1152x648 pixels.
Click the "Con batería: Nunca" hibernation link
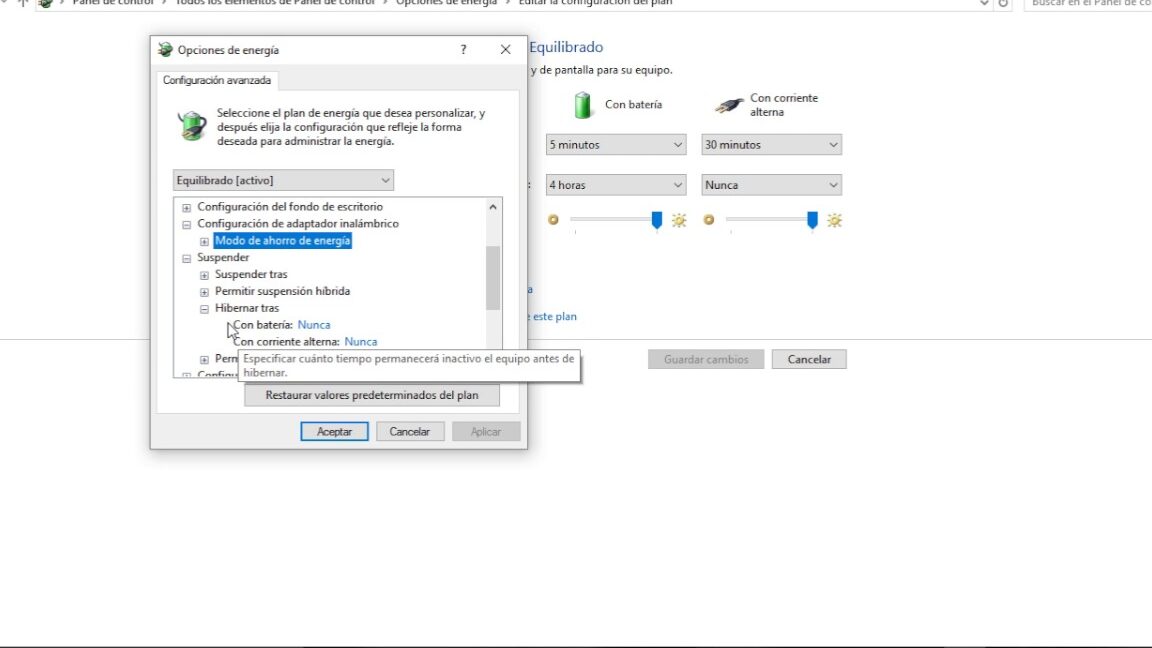click(x=313, y=324)
